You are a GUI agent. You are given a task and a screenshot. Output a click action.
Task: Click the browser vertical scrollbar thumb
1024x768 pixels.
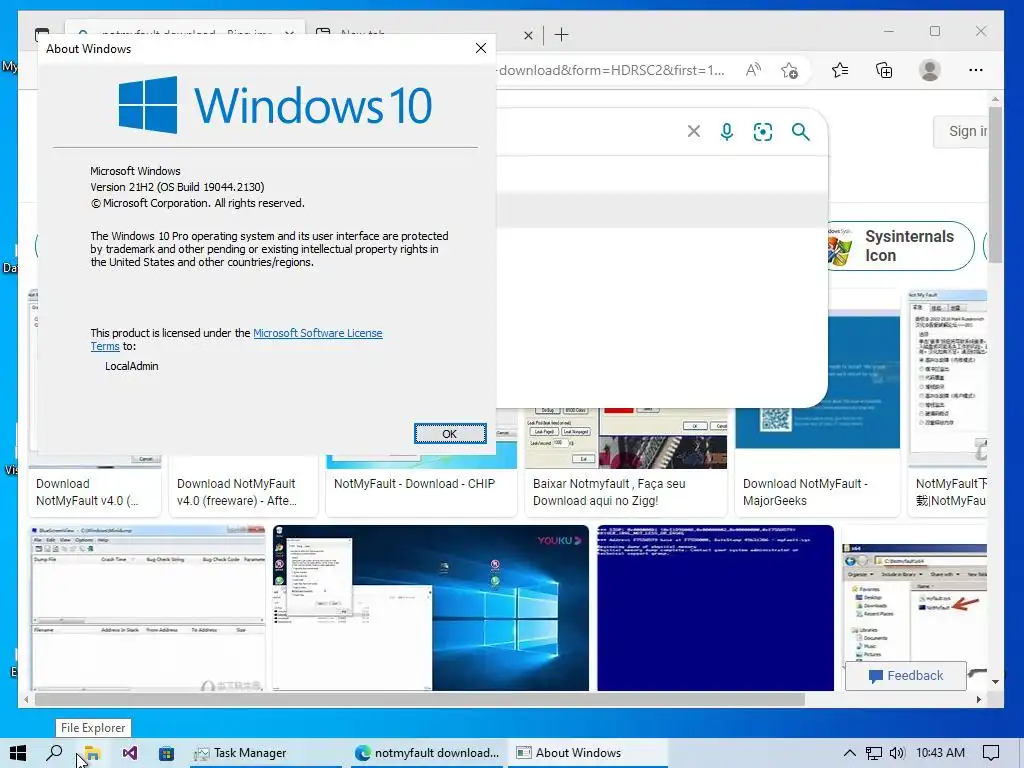[995, 186]
